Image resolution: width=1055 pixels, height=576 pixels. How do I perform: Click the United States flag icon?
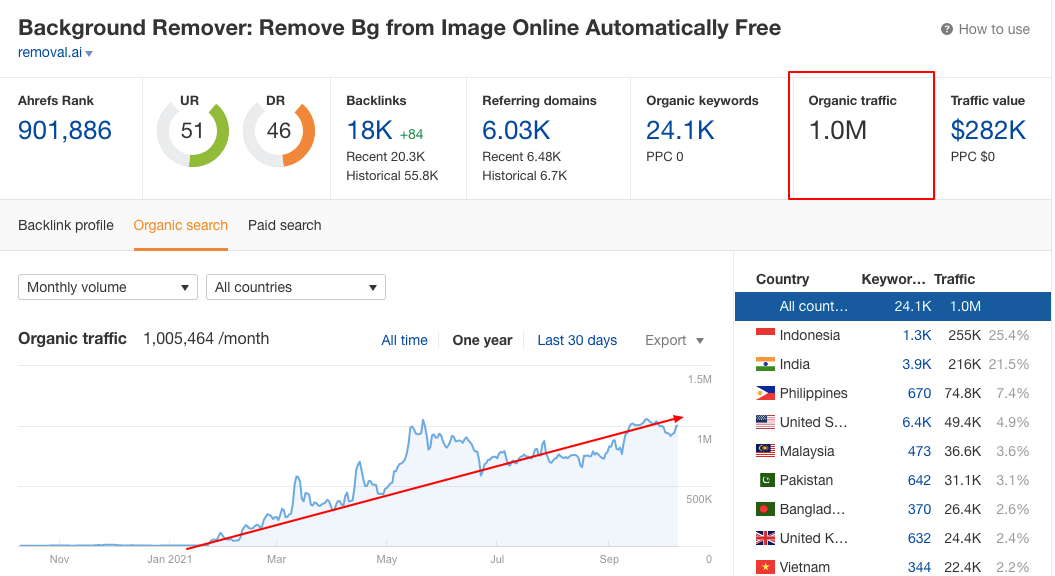point(765,422)
